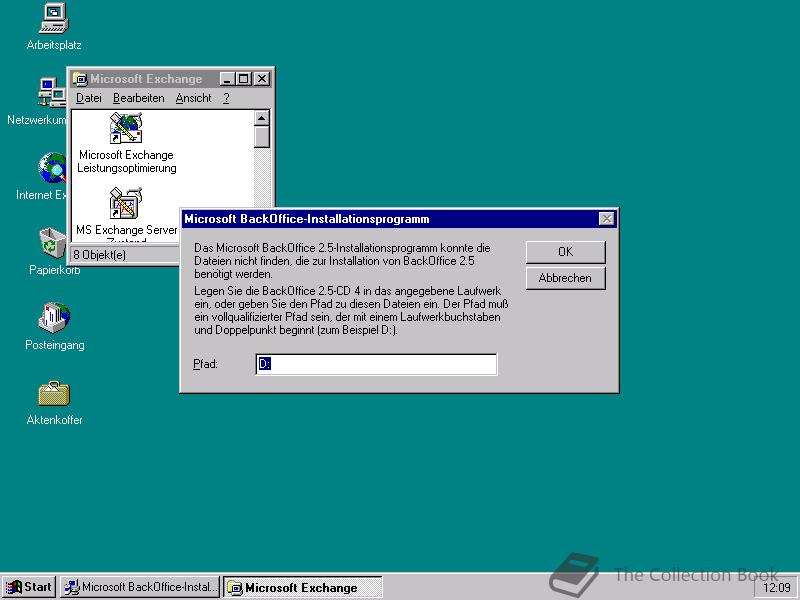
Task: Confirm the BackOffice dialog with OK
Action: coord(565,252)
